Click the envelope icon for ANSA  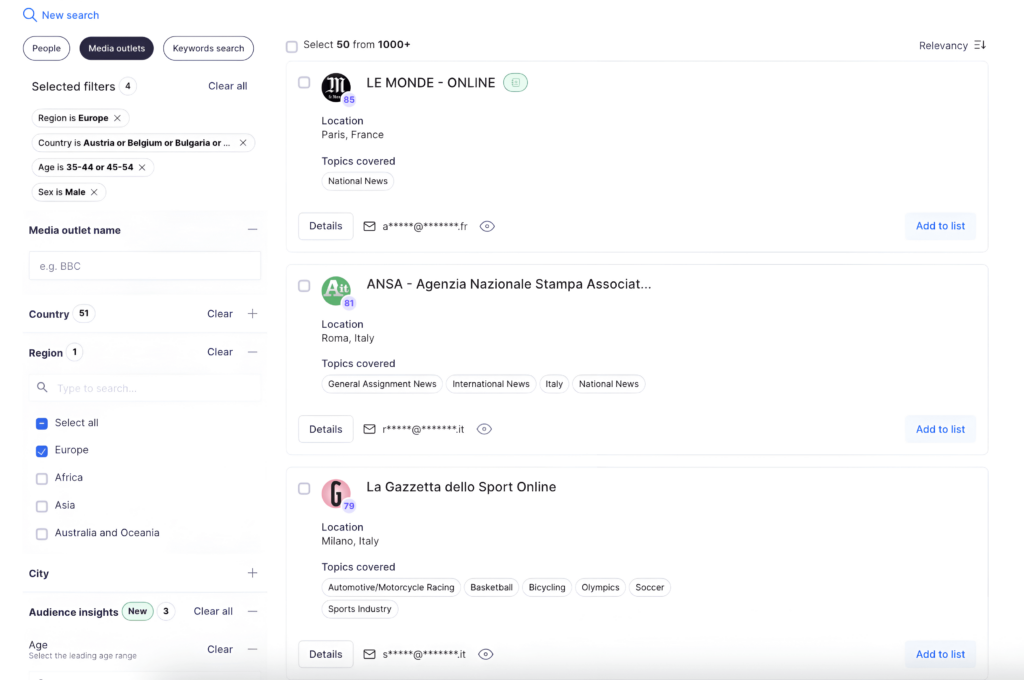click(x=369, y=429)
